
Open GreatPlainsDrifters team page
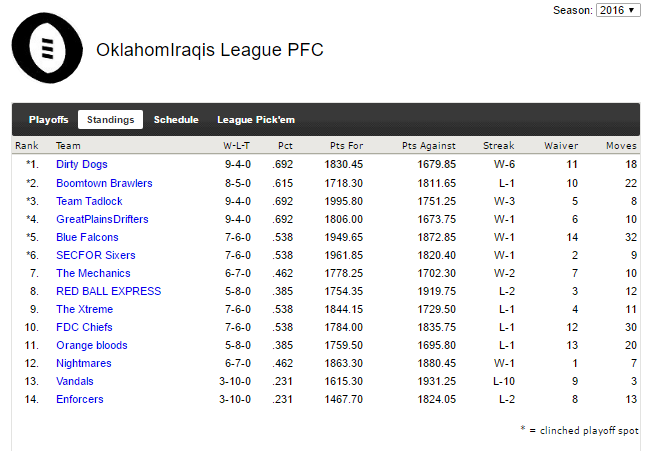102,219
